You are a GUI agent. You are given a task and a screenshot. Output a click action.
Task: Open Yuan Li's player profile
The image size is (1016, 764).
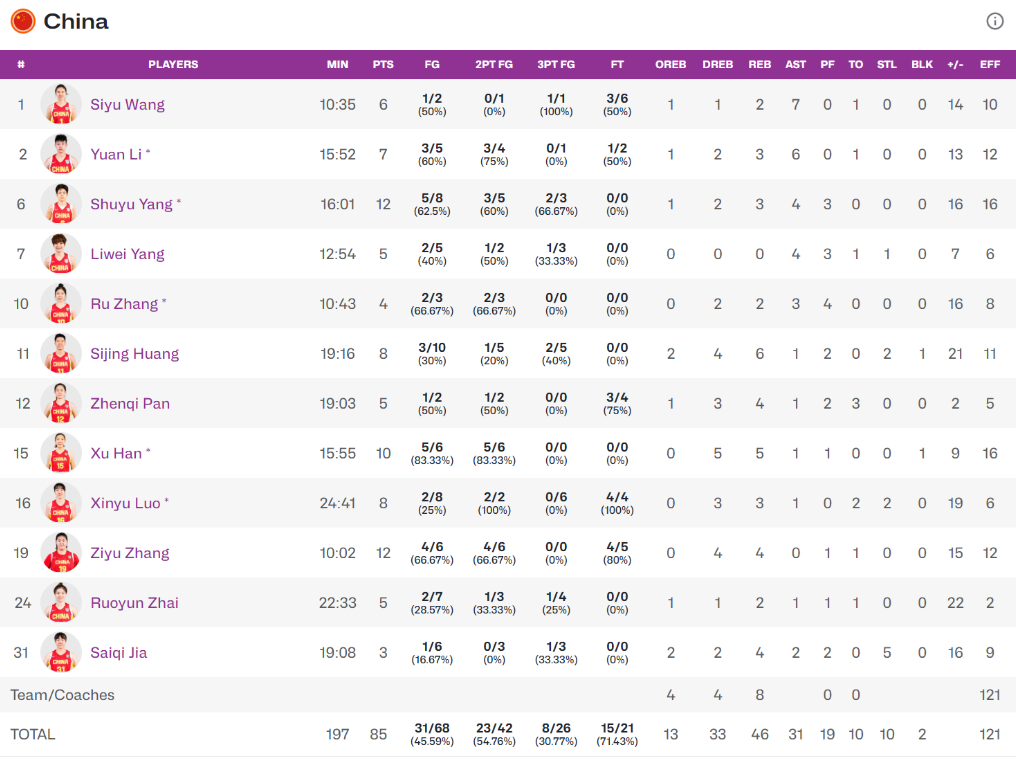click(116, 154)
